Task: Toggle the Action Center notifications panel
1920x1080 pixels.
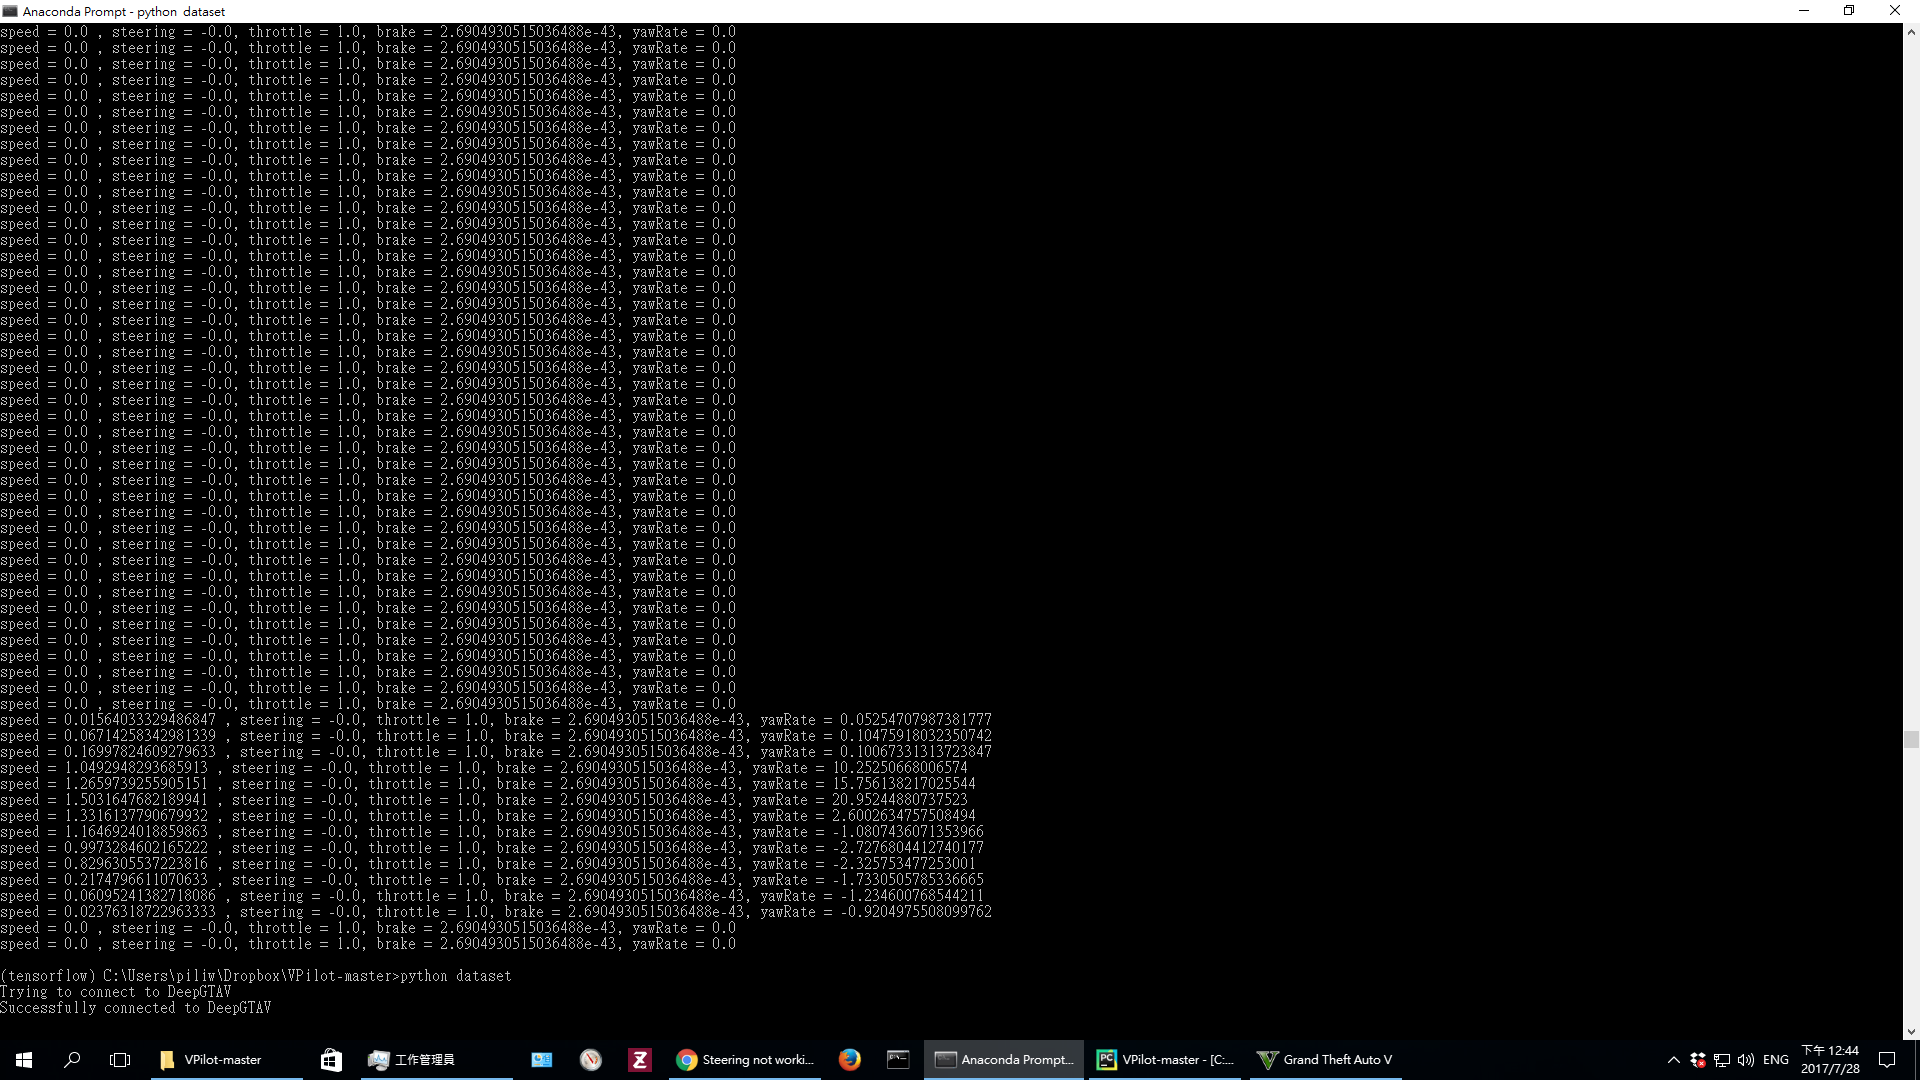Action: pyautogui.click(x=1888, y=1060)
